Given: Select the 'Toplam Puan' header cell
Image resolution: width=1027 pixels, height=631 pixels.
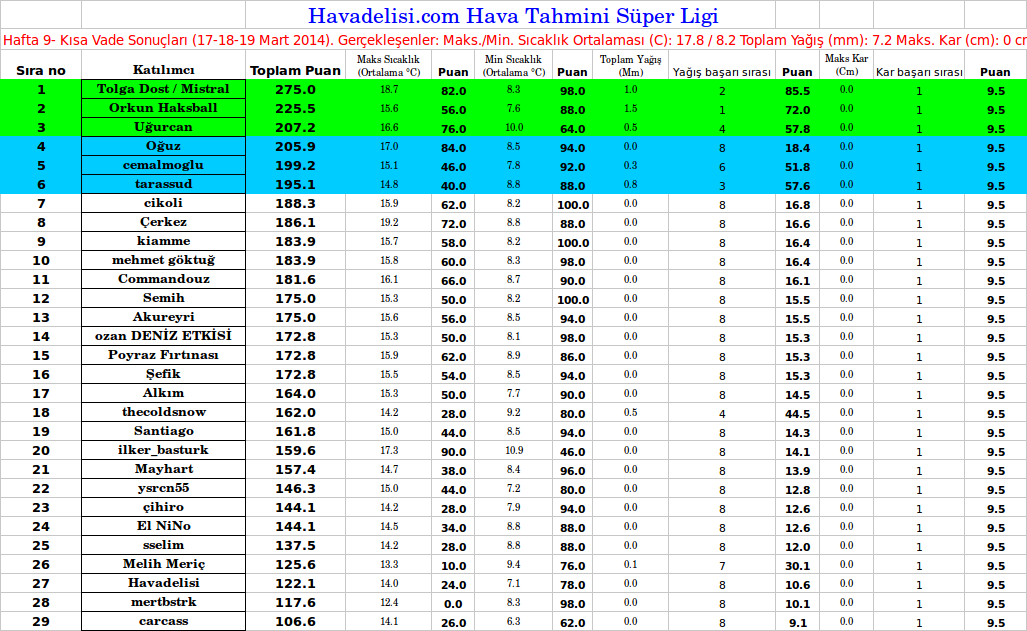Looking at the screenshot, I should coord(295,71).
